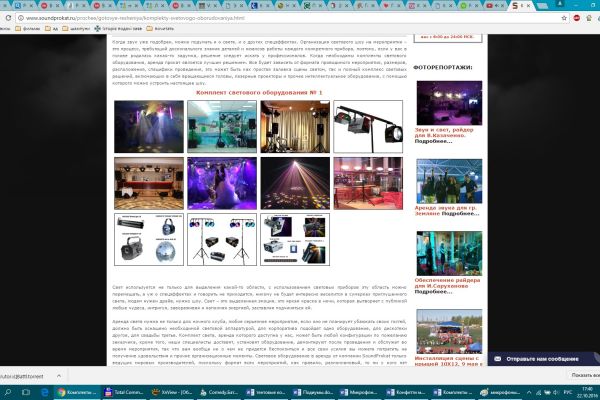Switch to Comedy taskbar window
Viewport: 600px width, 400px height.
coord(219,392)
